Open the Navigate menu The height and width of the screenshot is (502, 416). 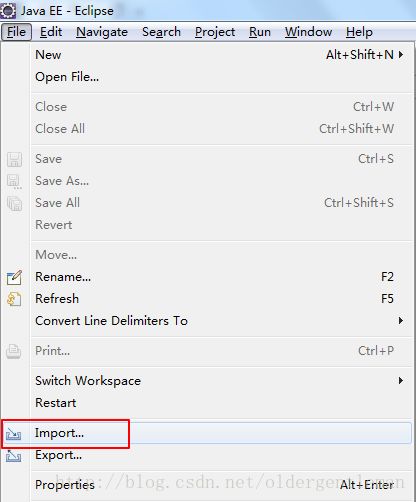click(x=102, y=32)
